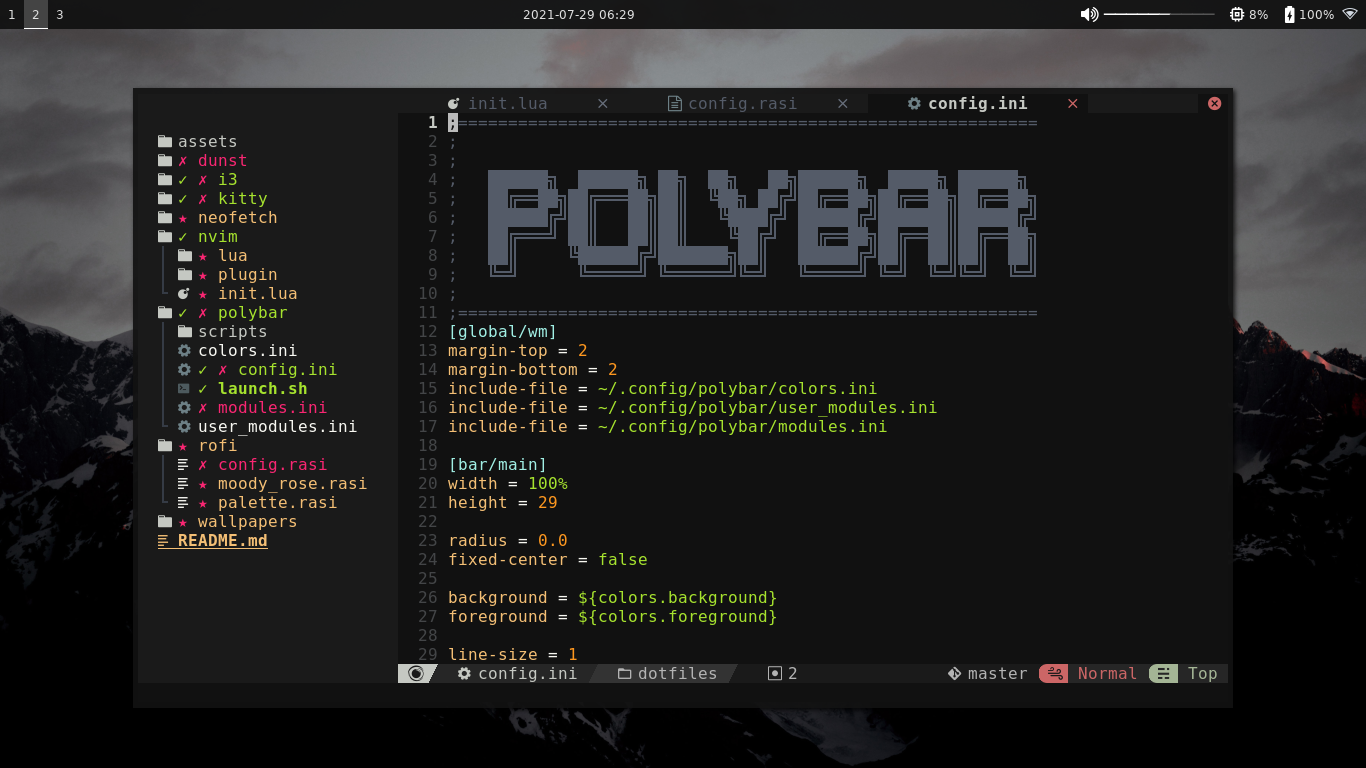Click the margin-top line
Screen dimensions: 1366x768
point(518,351)
